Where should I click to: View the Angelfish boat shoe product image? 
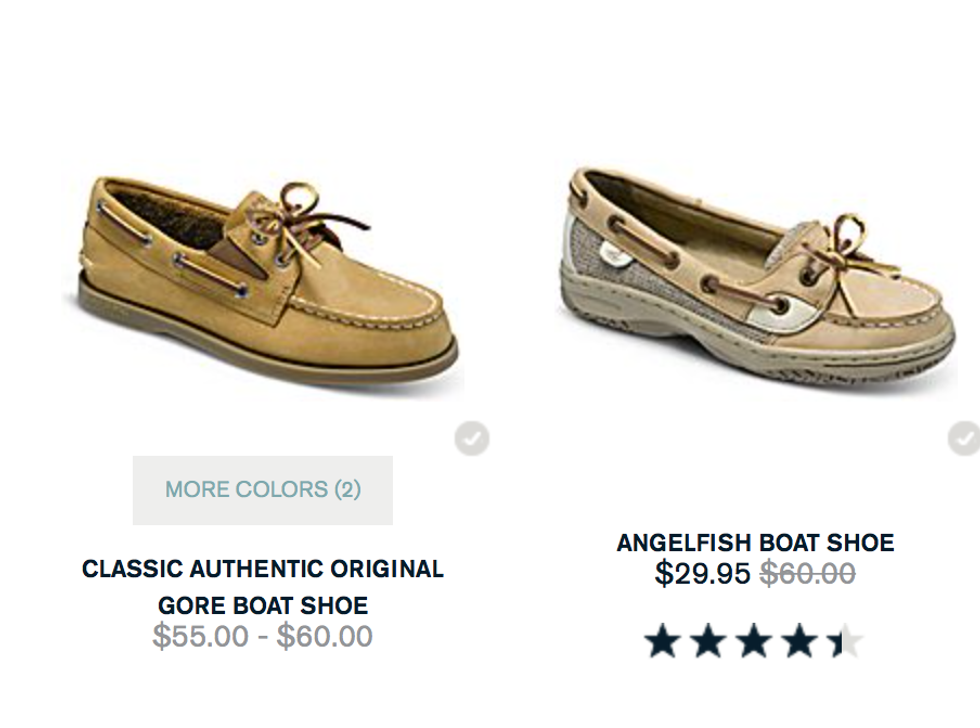(x=760, y=275)
